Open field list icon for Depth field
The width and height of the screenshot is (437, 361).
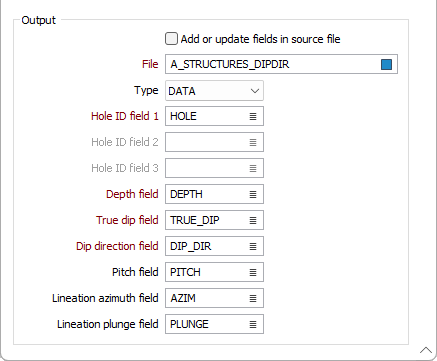tap(253, 194)
